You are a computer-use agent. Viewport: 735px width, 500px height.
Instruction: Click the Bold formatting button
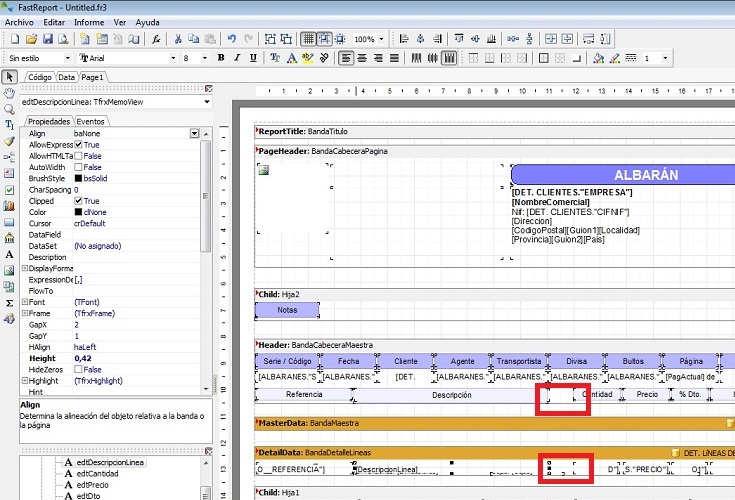[x=220, y=58]
